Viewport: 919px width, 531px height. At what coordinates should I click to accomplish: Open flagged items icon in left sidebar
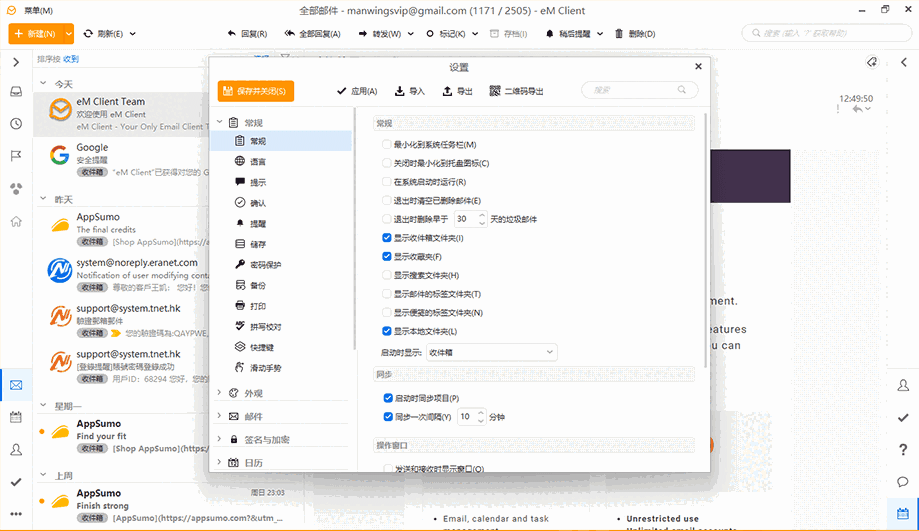[x=16, y=155]
